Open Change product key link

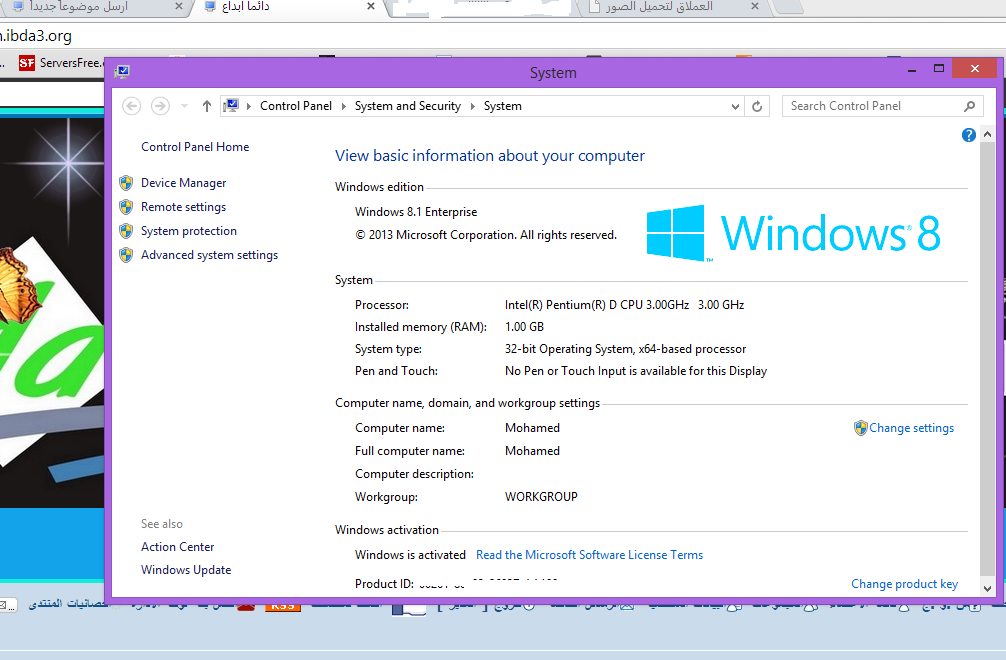coord(904,584)
